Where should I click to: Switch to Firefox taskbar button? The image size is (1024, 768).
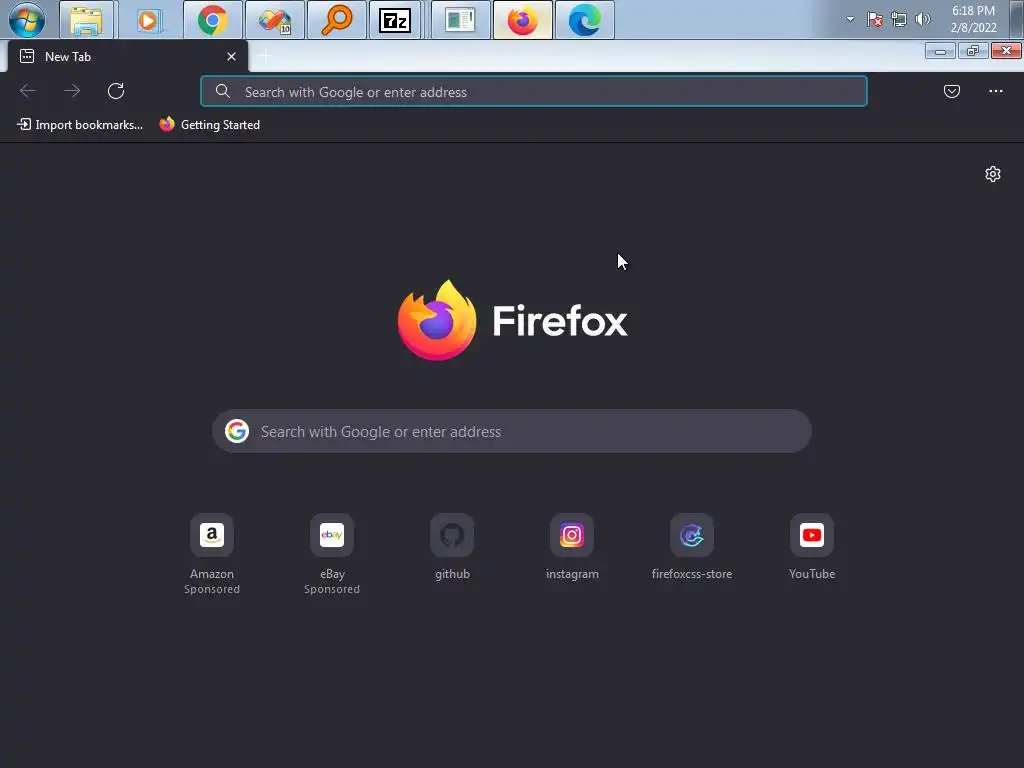pos(522,20)
